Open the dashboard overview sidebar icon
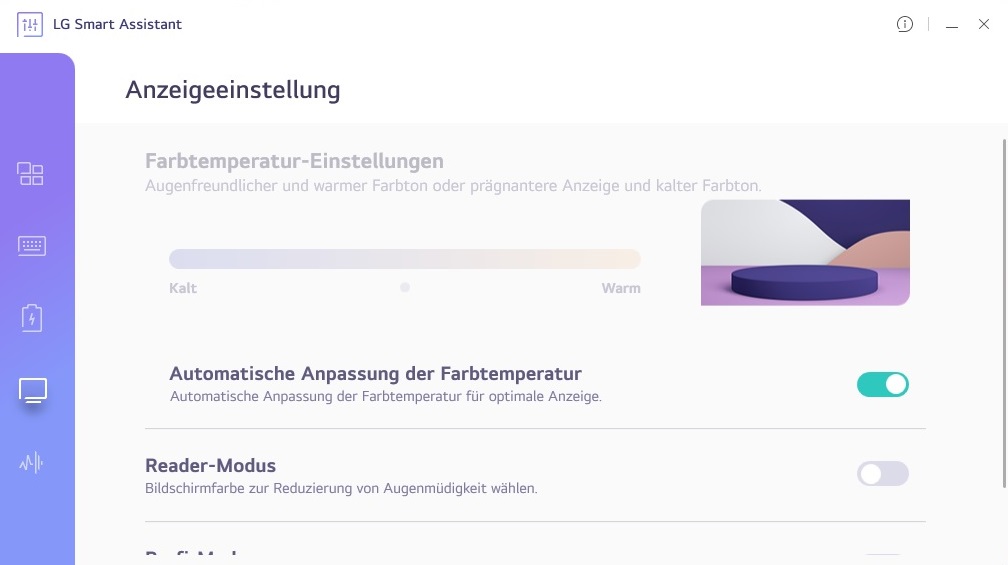The width and height of the screenshot is (1008, 565). pyautogui.click(x=31, y=174)
